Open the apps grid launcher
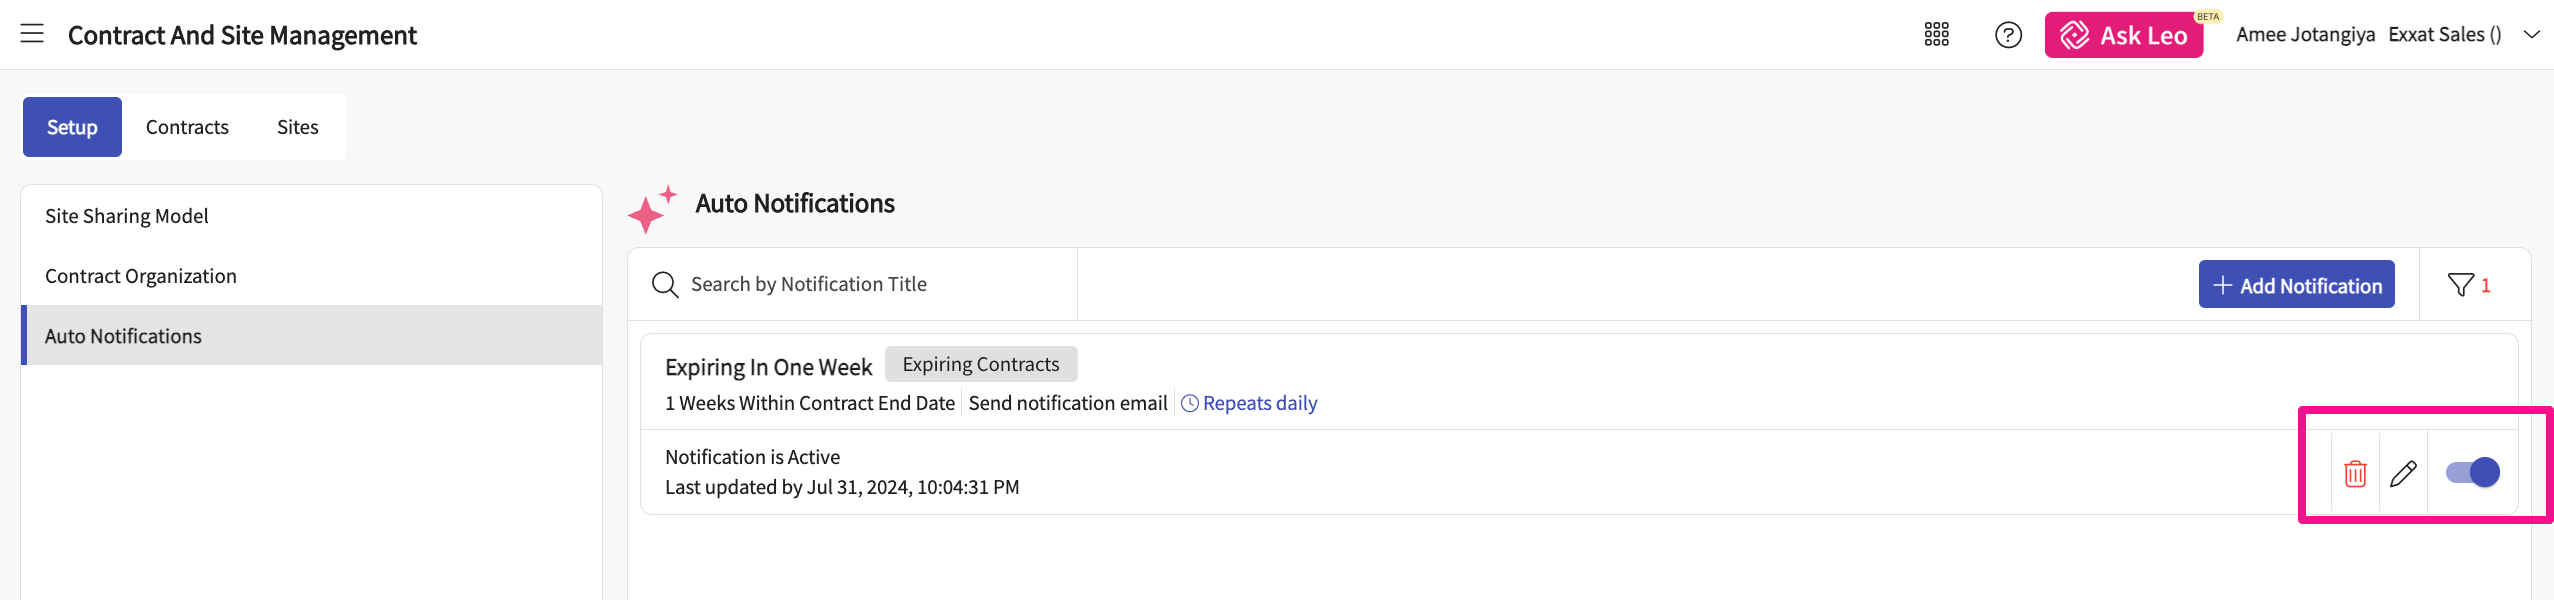The image size is (2554, 600). pyautogui.click(x=1936, y=35)
